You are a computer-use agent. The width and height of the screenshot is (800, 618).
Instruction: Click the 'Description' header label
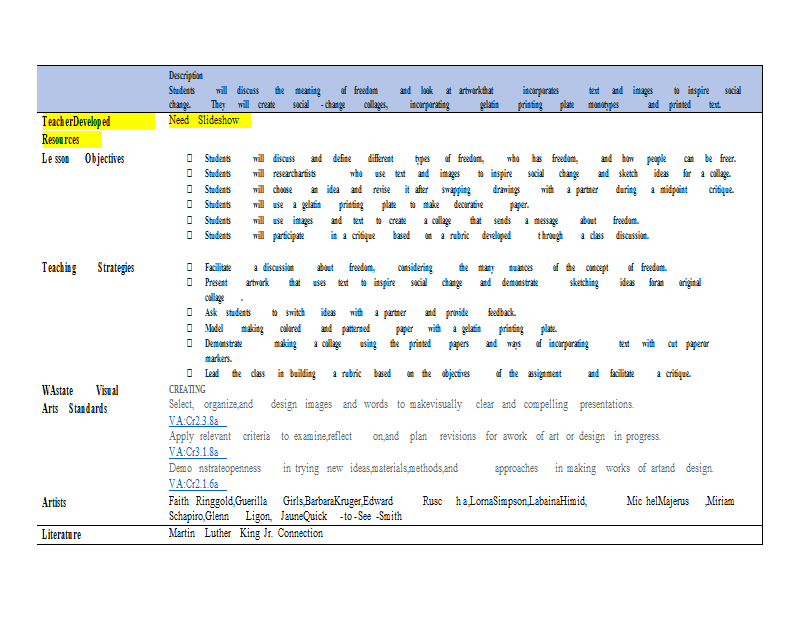186,76
